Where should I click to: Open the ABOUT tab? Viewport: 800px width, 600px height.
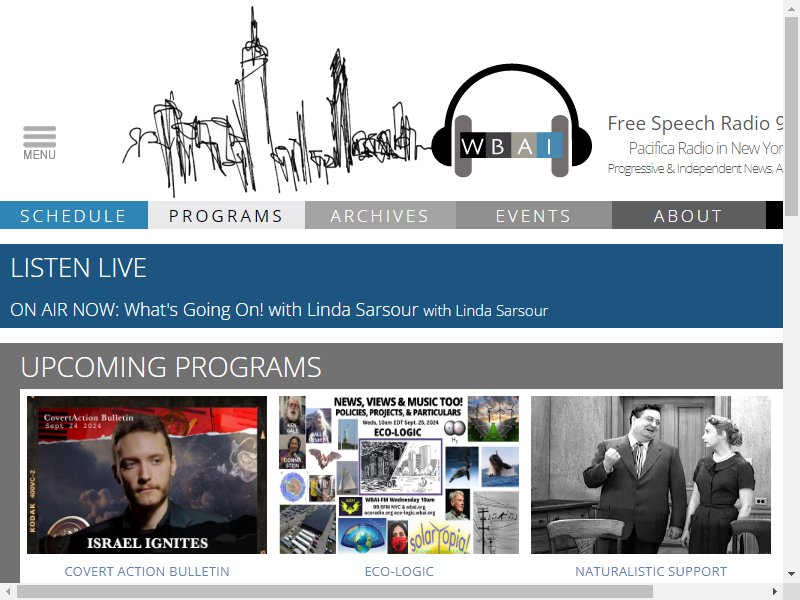[x=688, y=215]
